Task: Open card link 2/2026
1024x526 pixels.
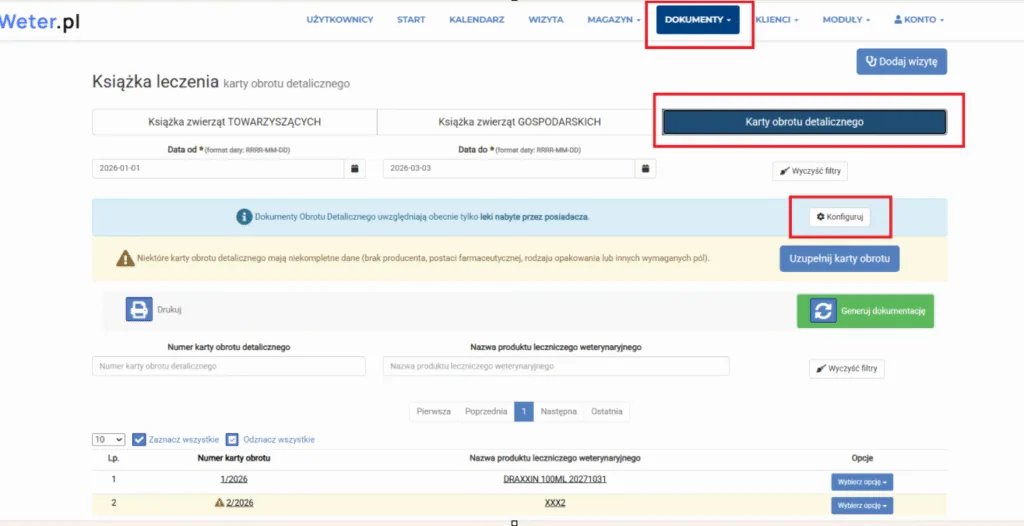Action: (x=240, y=503)
